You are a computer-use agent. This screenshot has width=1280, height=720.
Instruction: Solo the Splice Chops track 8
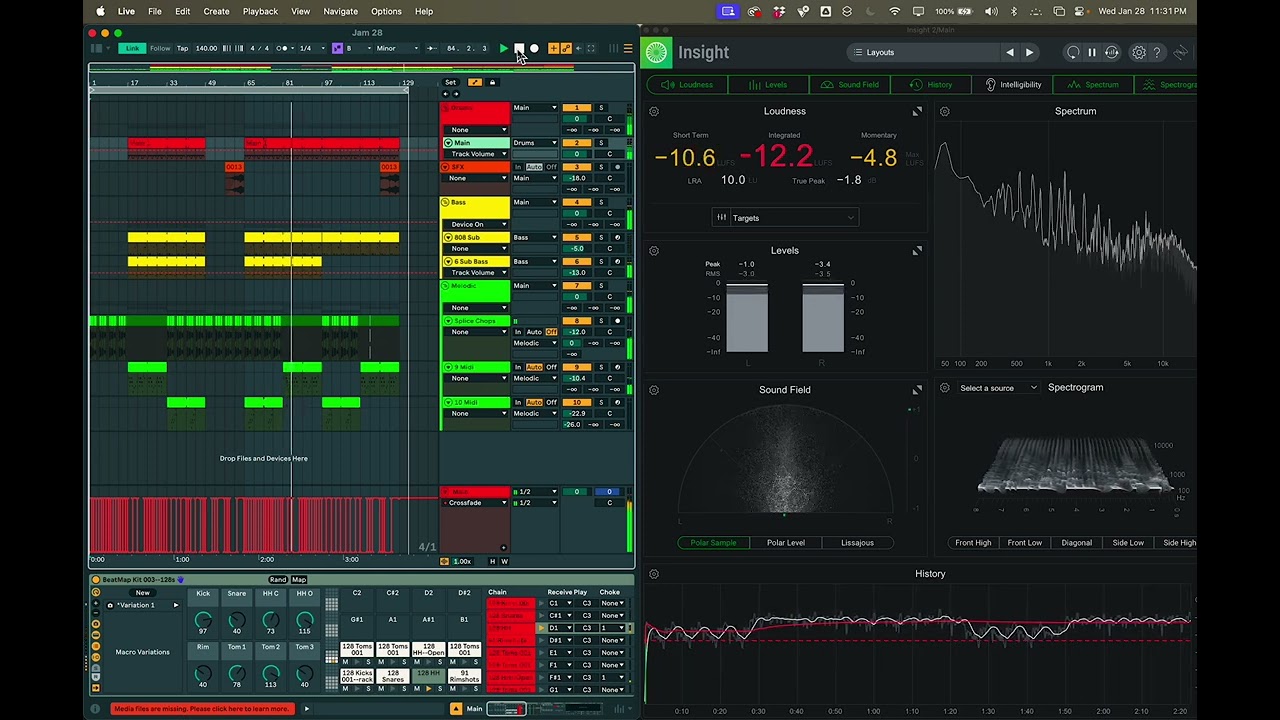pos(602,321)
